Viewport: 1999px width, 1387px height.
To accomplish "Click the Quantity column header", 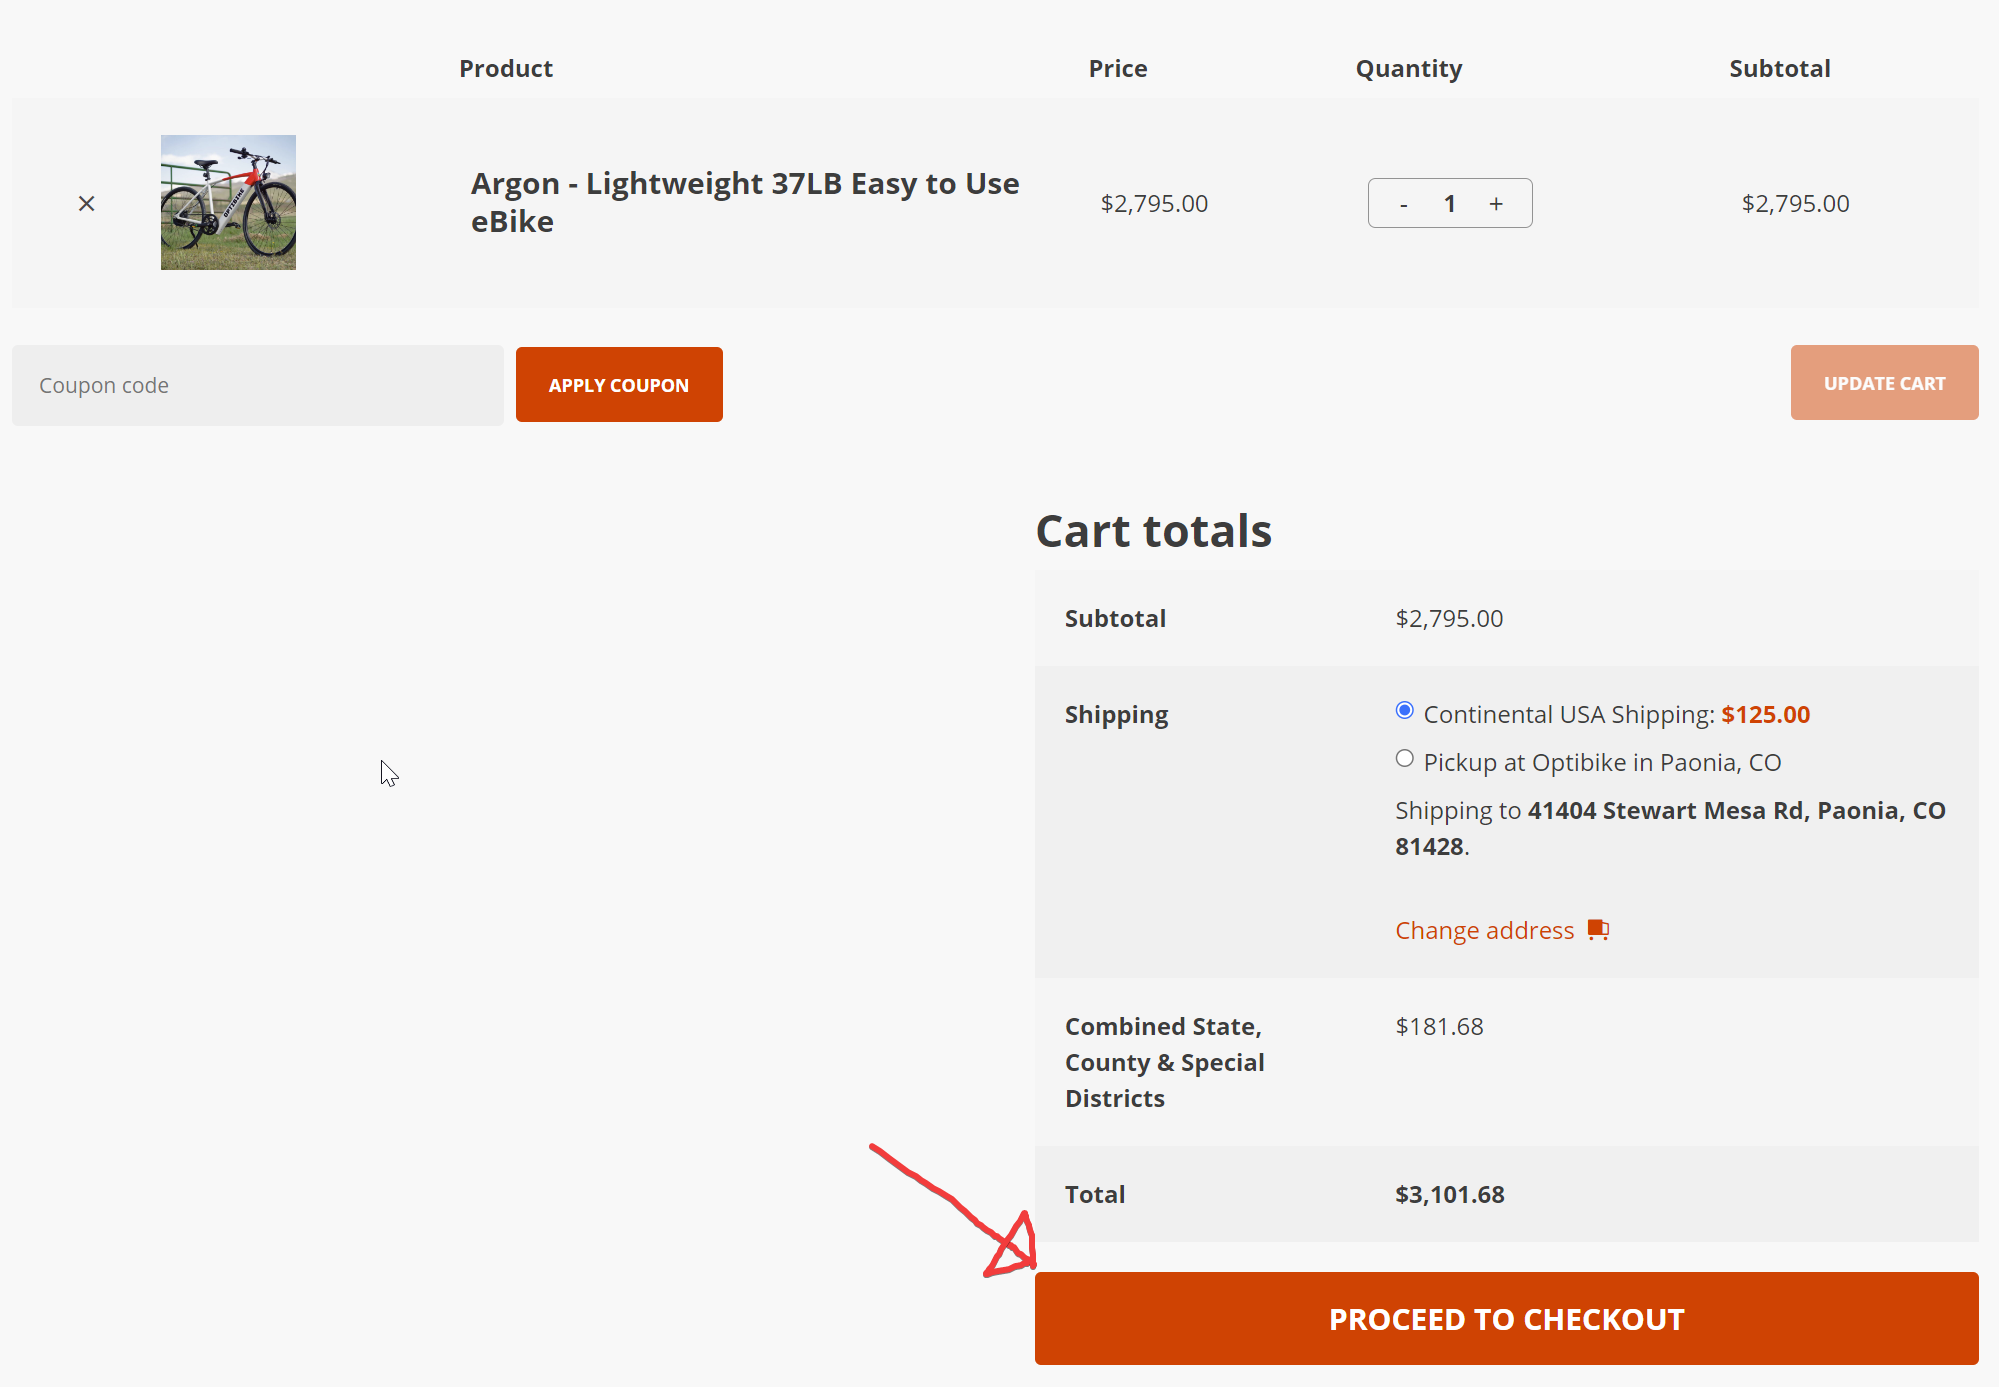I will click(1408, 69).
